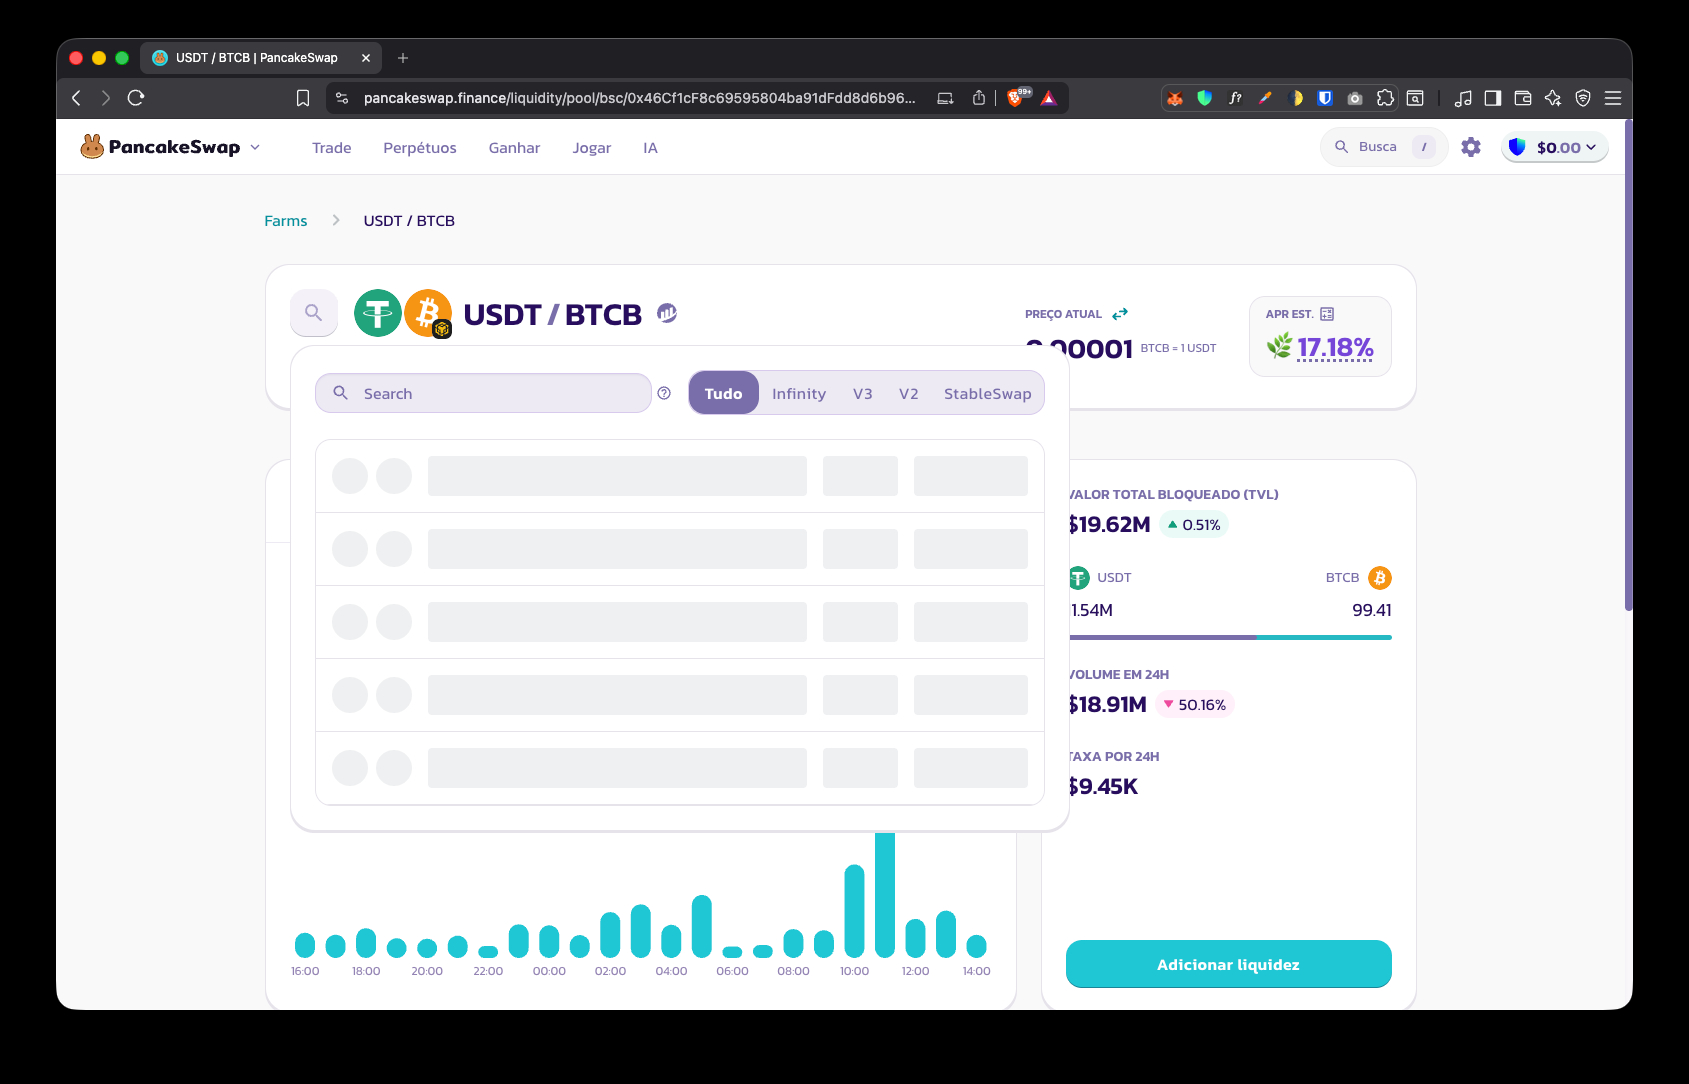Click the install app icon in address bar

click(x=945, y=98)
